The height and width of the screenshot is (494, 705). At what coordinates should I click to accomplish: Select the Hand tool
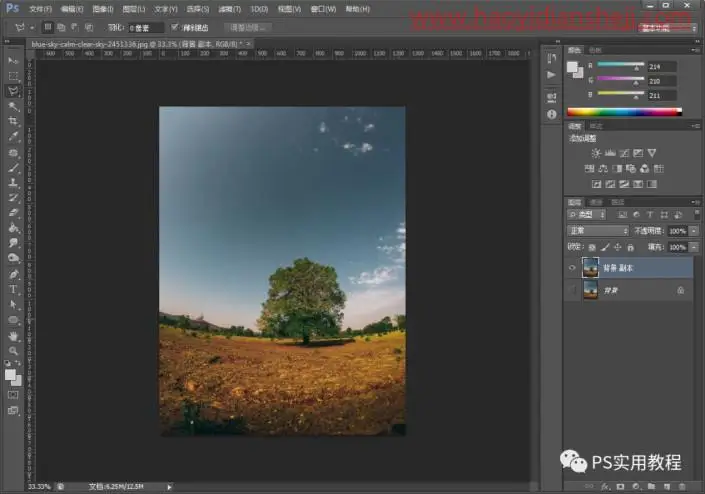click(x=13, y=336)
